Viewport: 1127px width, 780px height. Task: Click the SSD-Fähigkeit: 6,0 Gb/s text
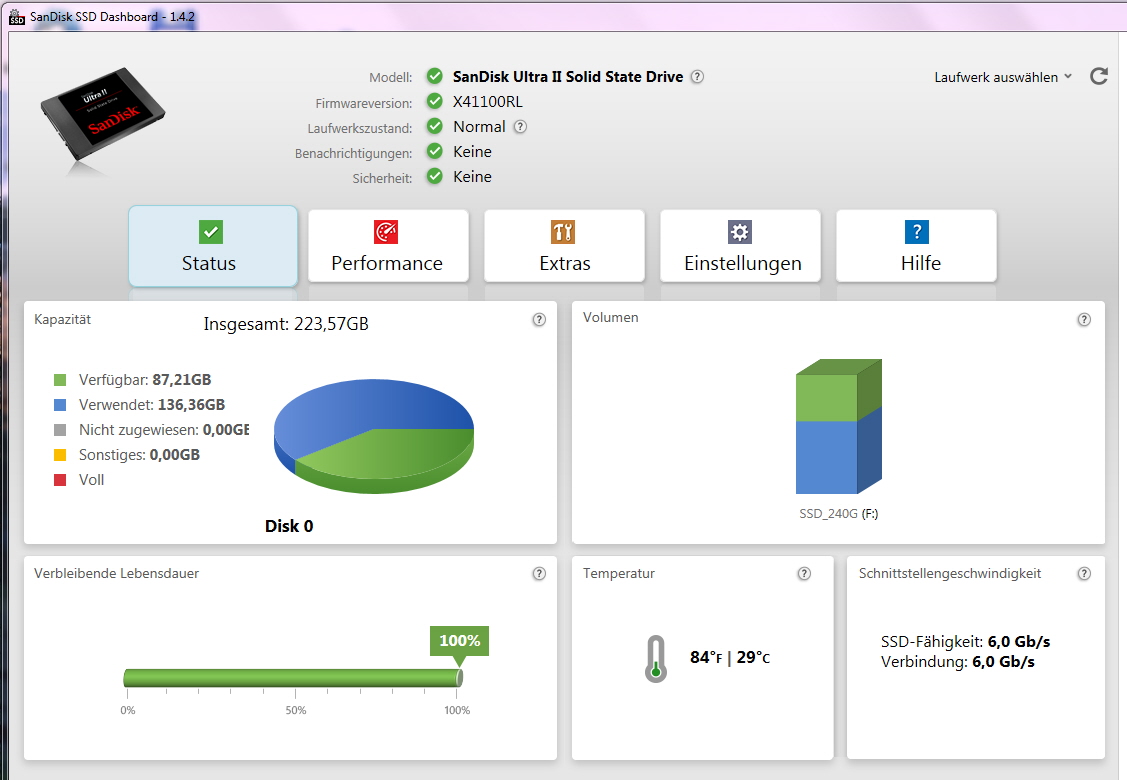click(x=965, y=642)
